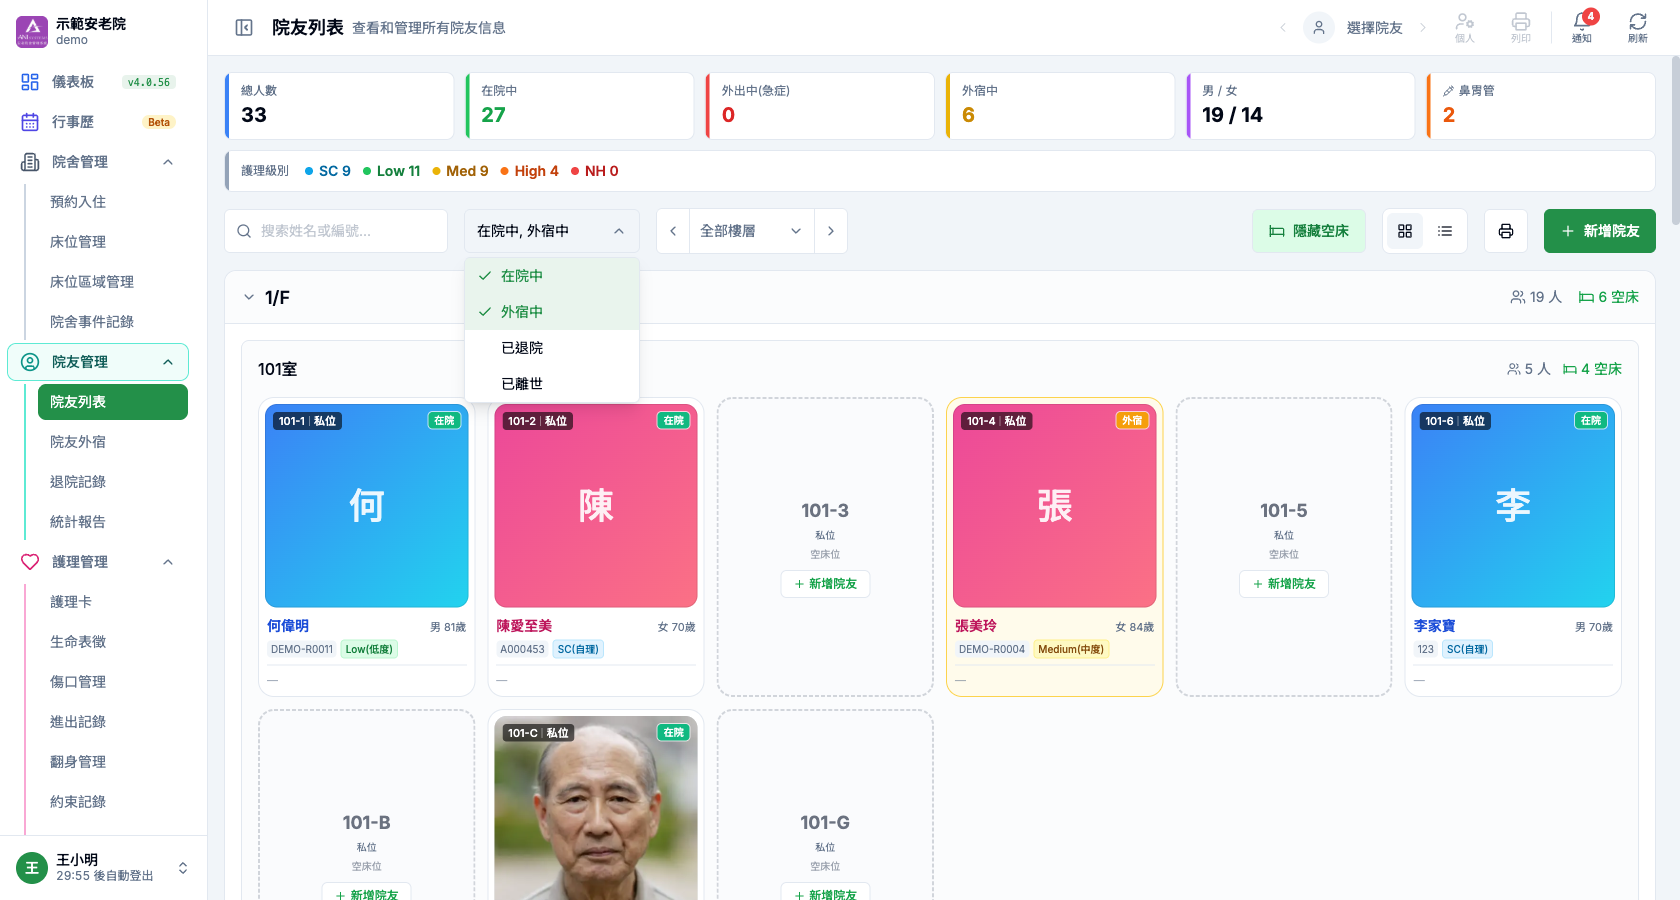Check 已退院 status option

point(552,348)
